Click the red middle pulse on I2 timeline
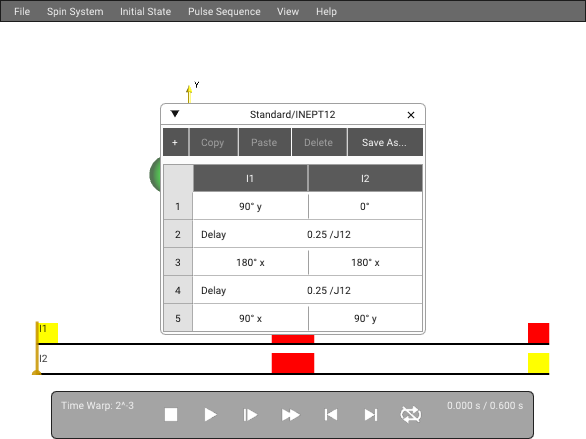The height and width of the screenshot is (439, 586). 293,363
